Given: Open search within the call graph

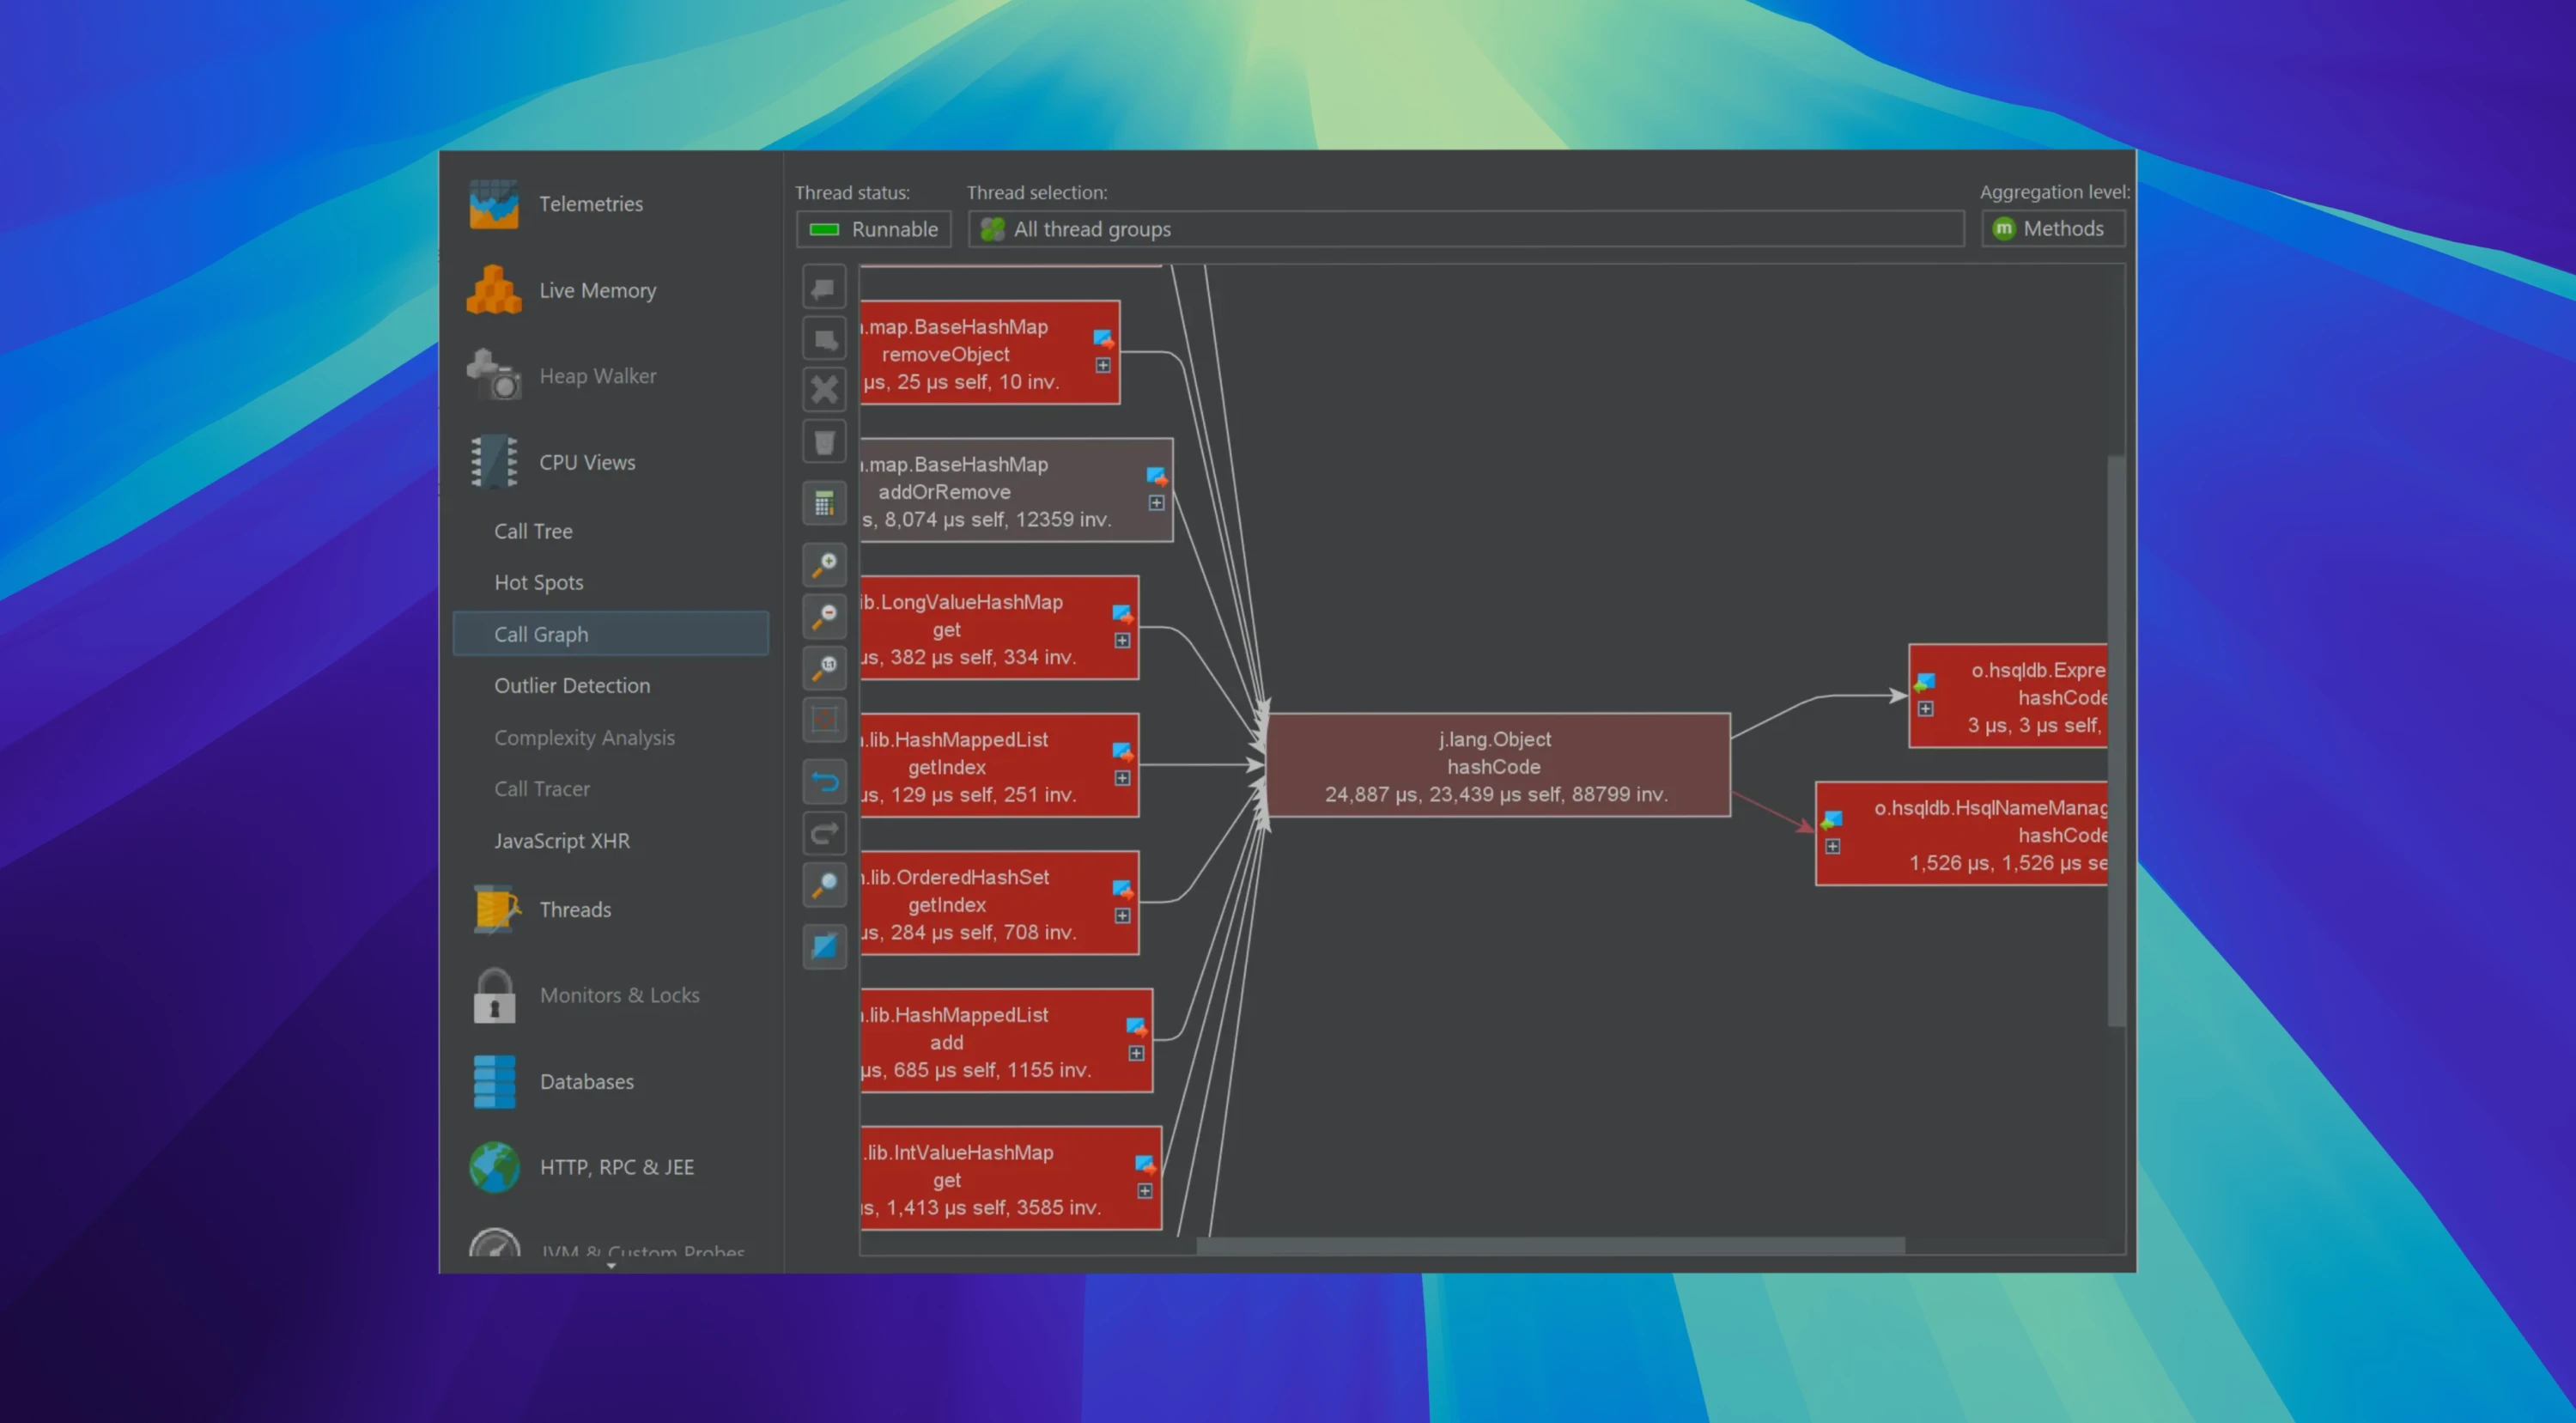Looking at the screenshot, I should [x=824, y=884].
